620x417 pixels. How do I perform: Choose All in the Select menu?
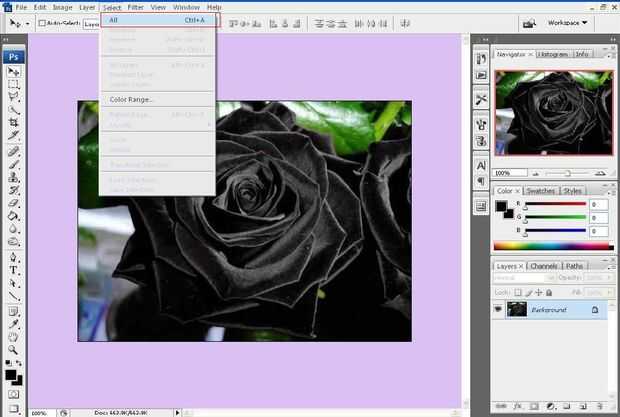pyautogui.click(x=158, y=20)
